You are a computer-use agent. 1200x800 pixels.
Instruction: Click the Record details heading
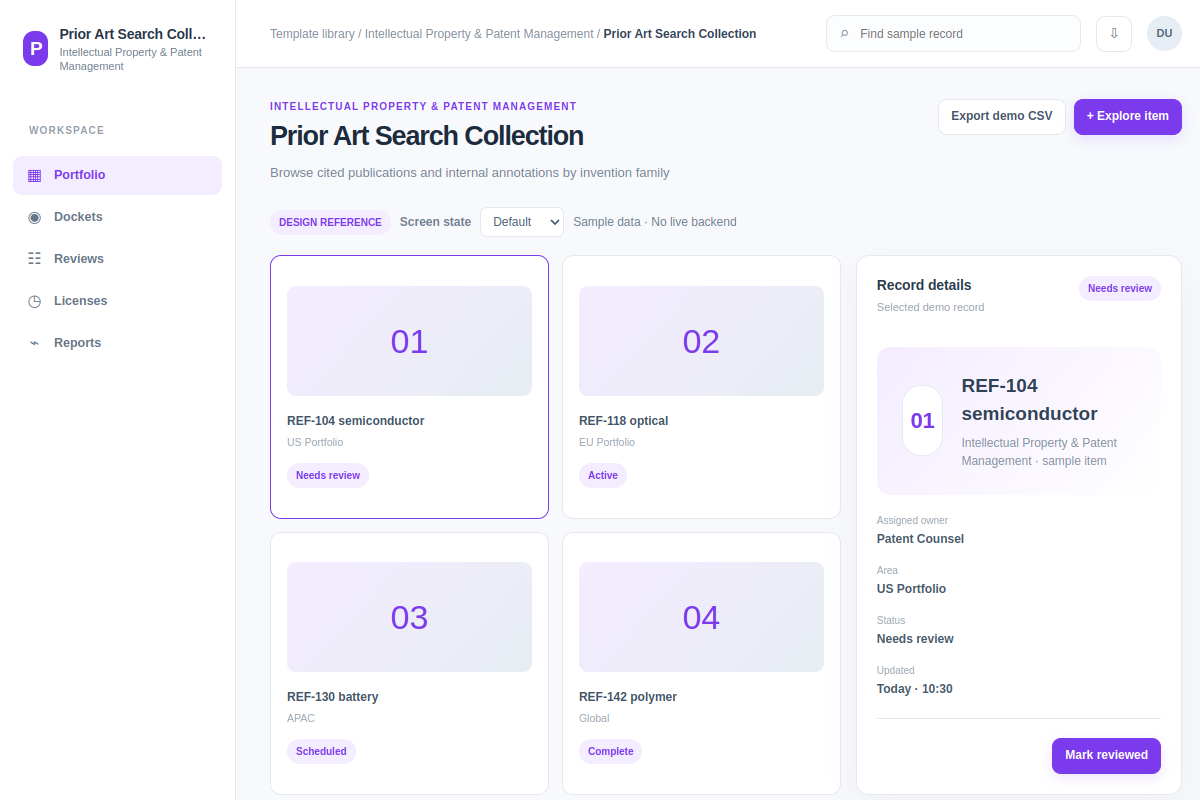point(924,285)
